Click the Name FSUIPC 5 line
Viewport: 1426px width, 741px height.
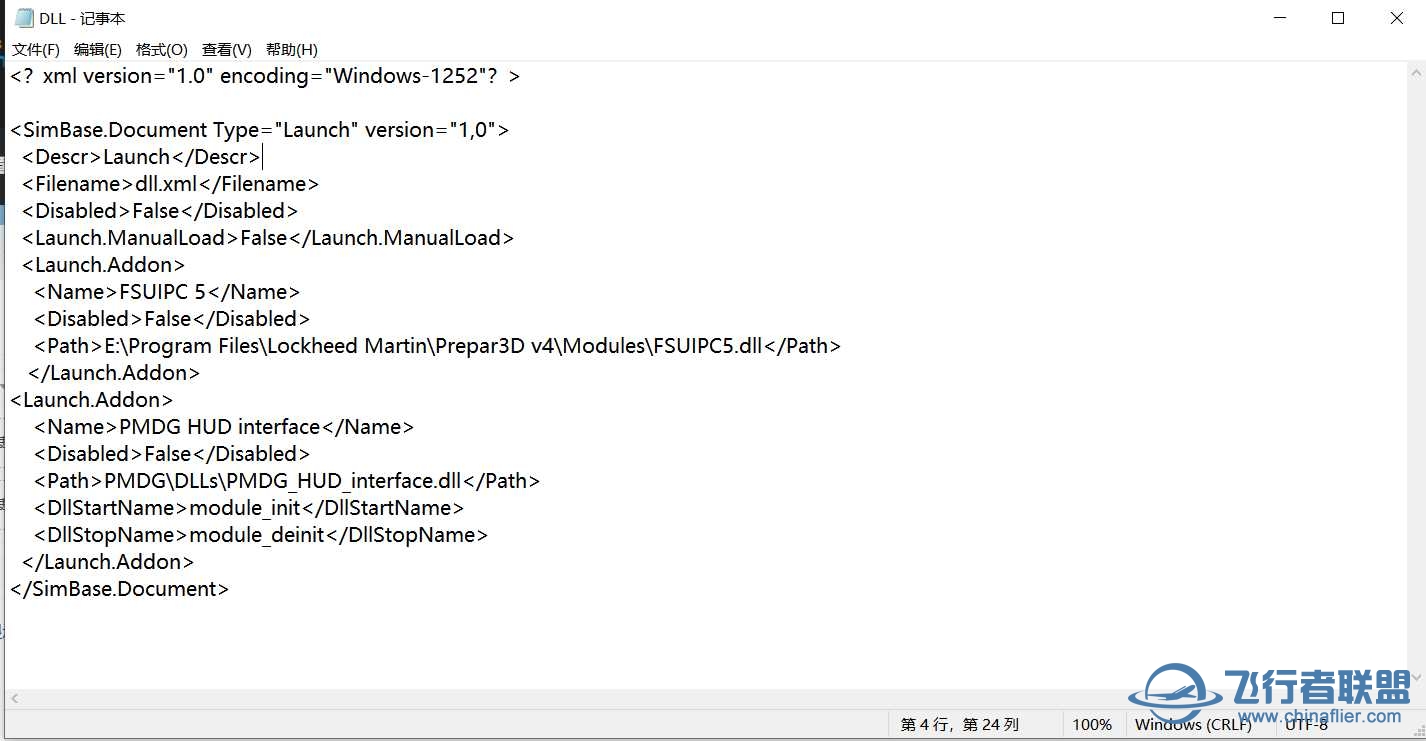pos(167,292)
